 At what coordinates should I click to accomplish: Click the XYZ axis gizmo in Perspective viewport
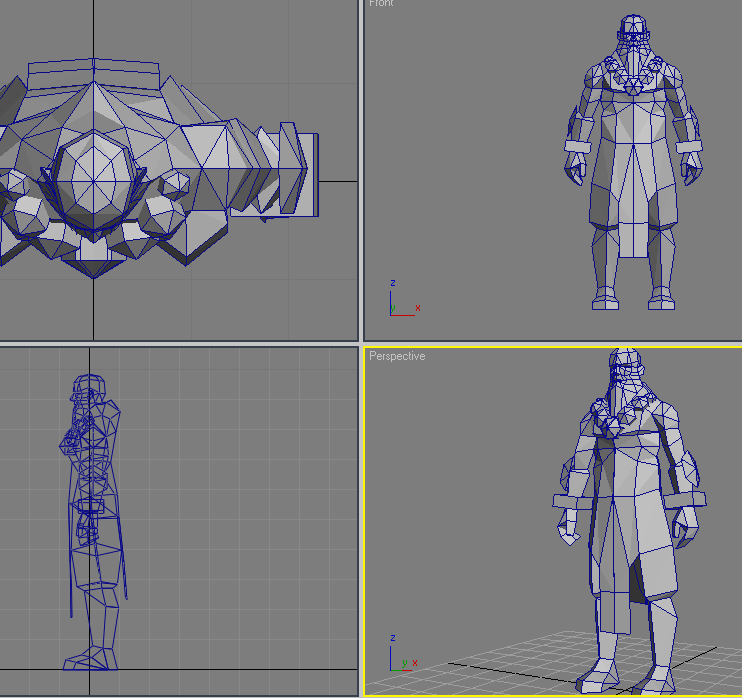point(403,653)
